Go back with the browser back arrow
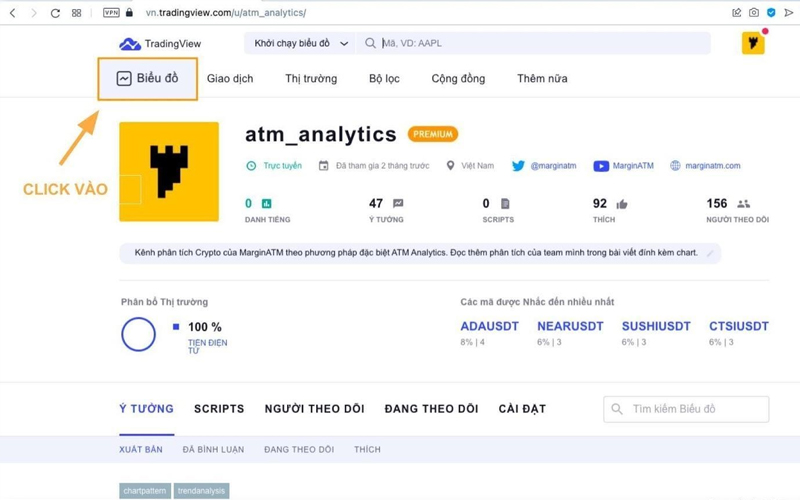 tap(13, 13)
